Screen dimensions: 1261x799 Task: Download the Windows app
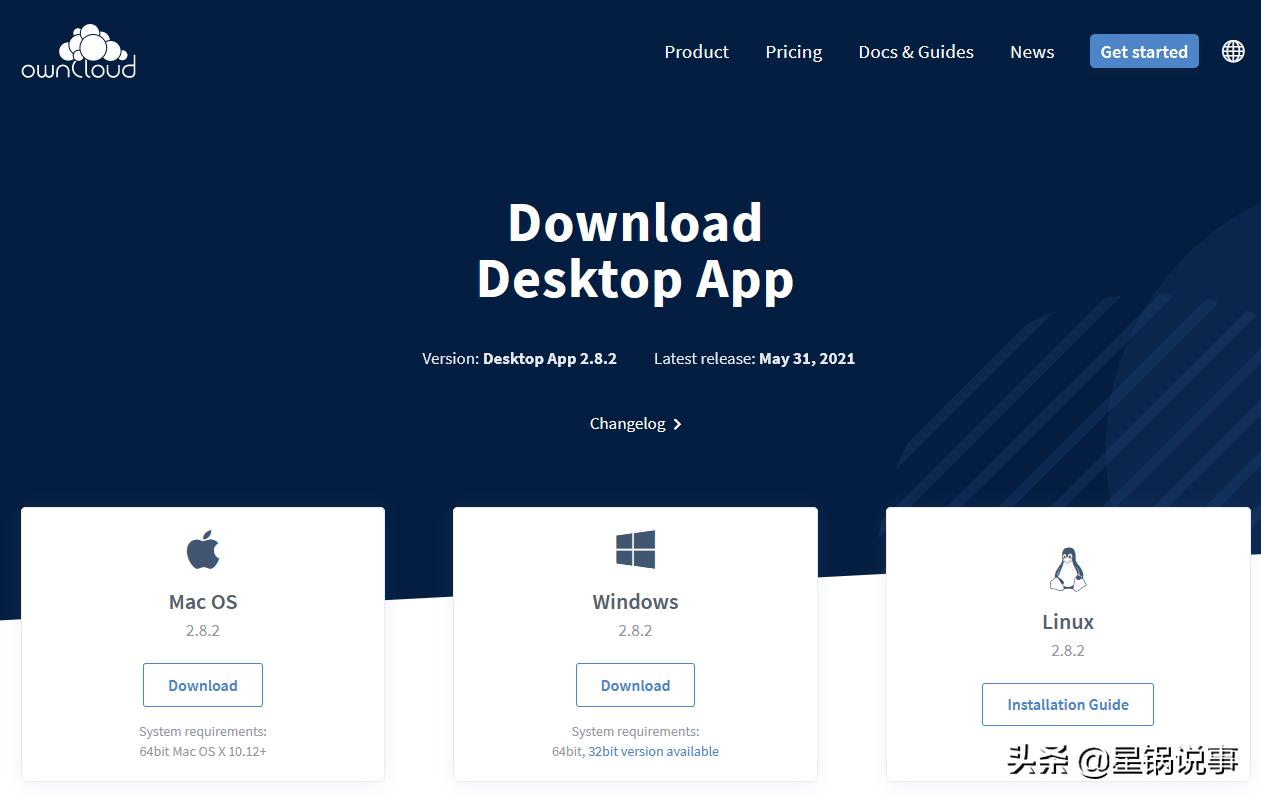(635, 685)
